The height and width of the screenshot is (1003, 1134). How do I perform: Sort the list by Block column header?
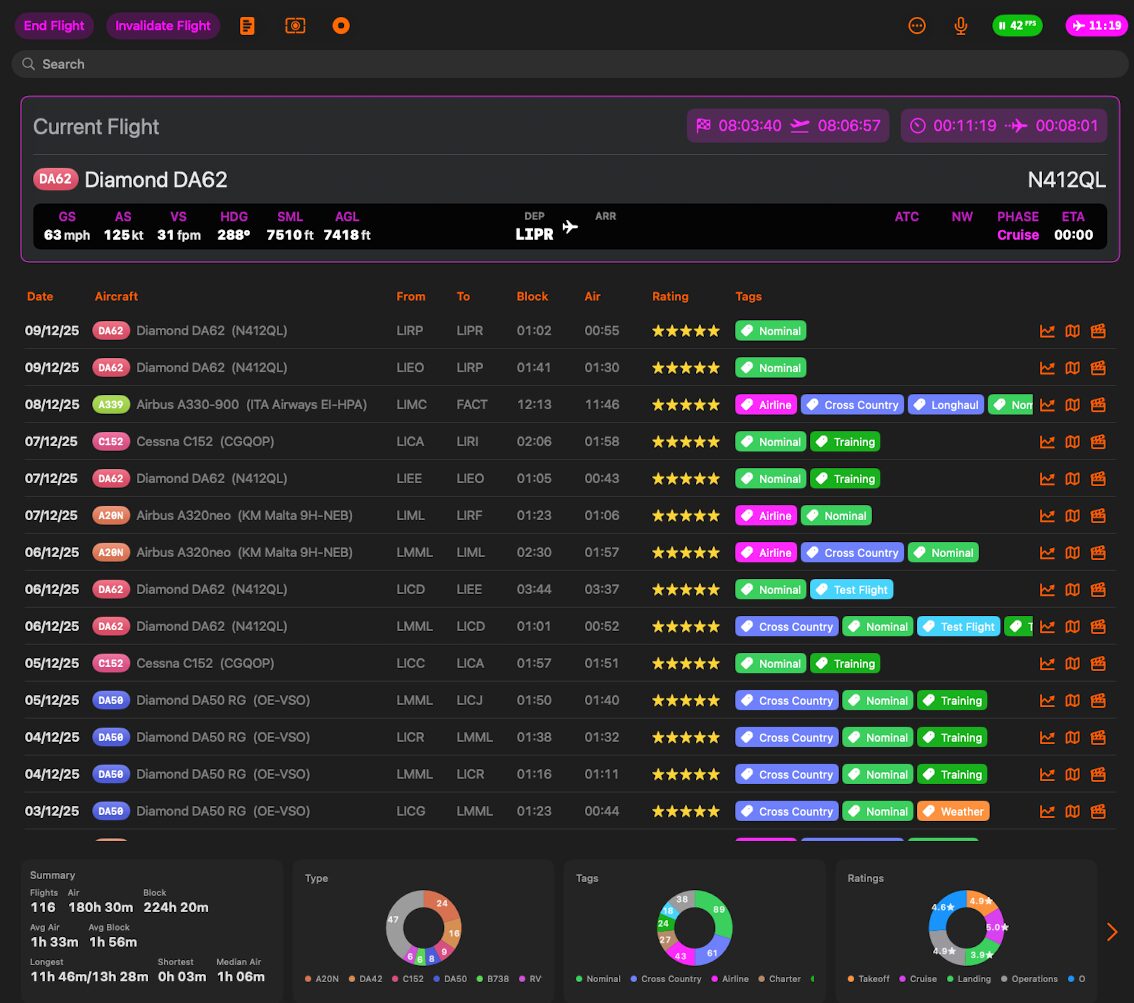point(532,297)
